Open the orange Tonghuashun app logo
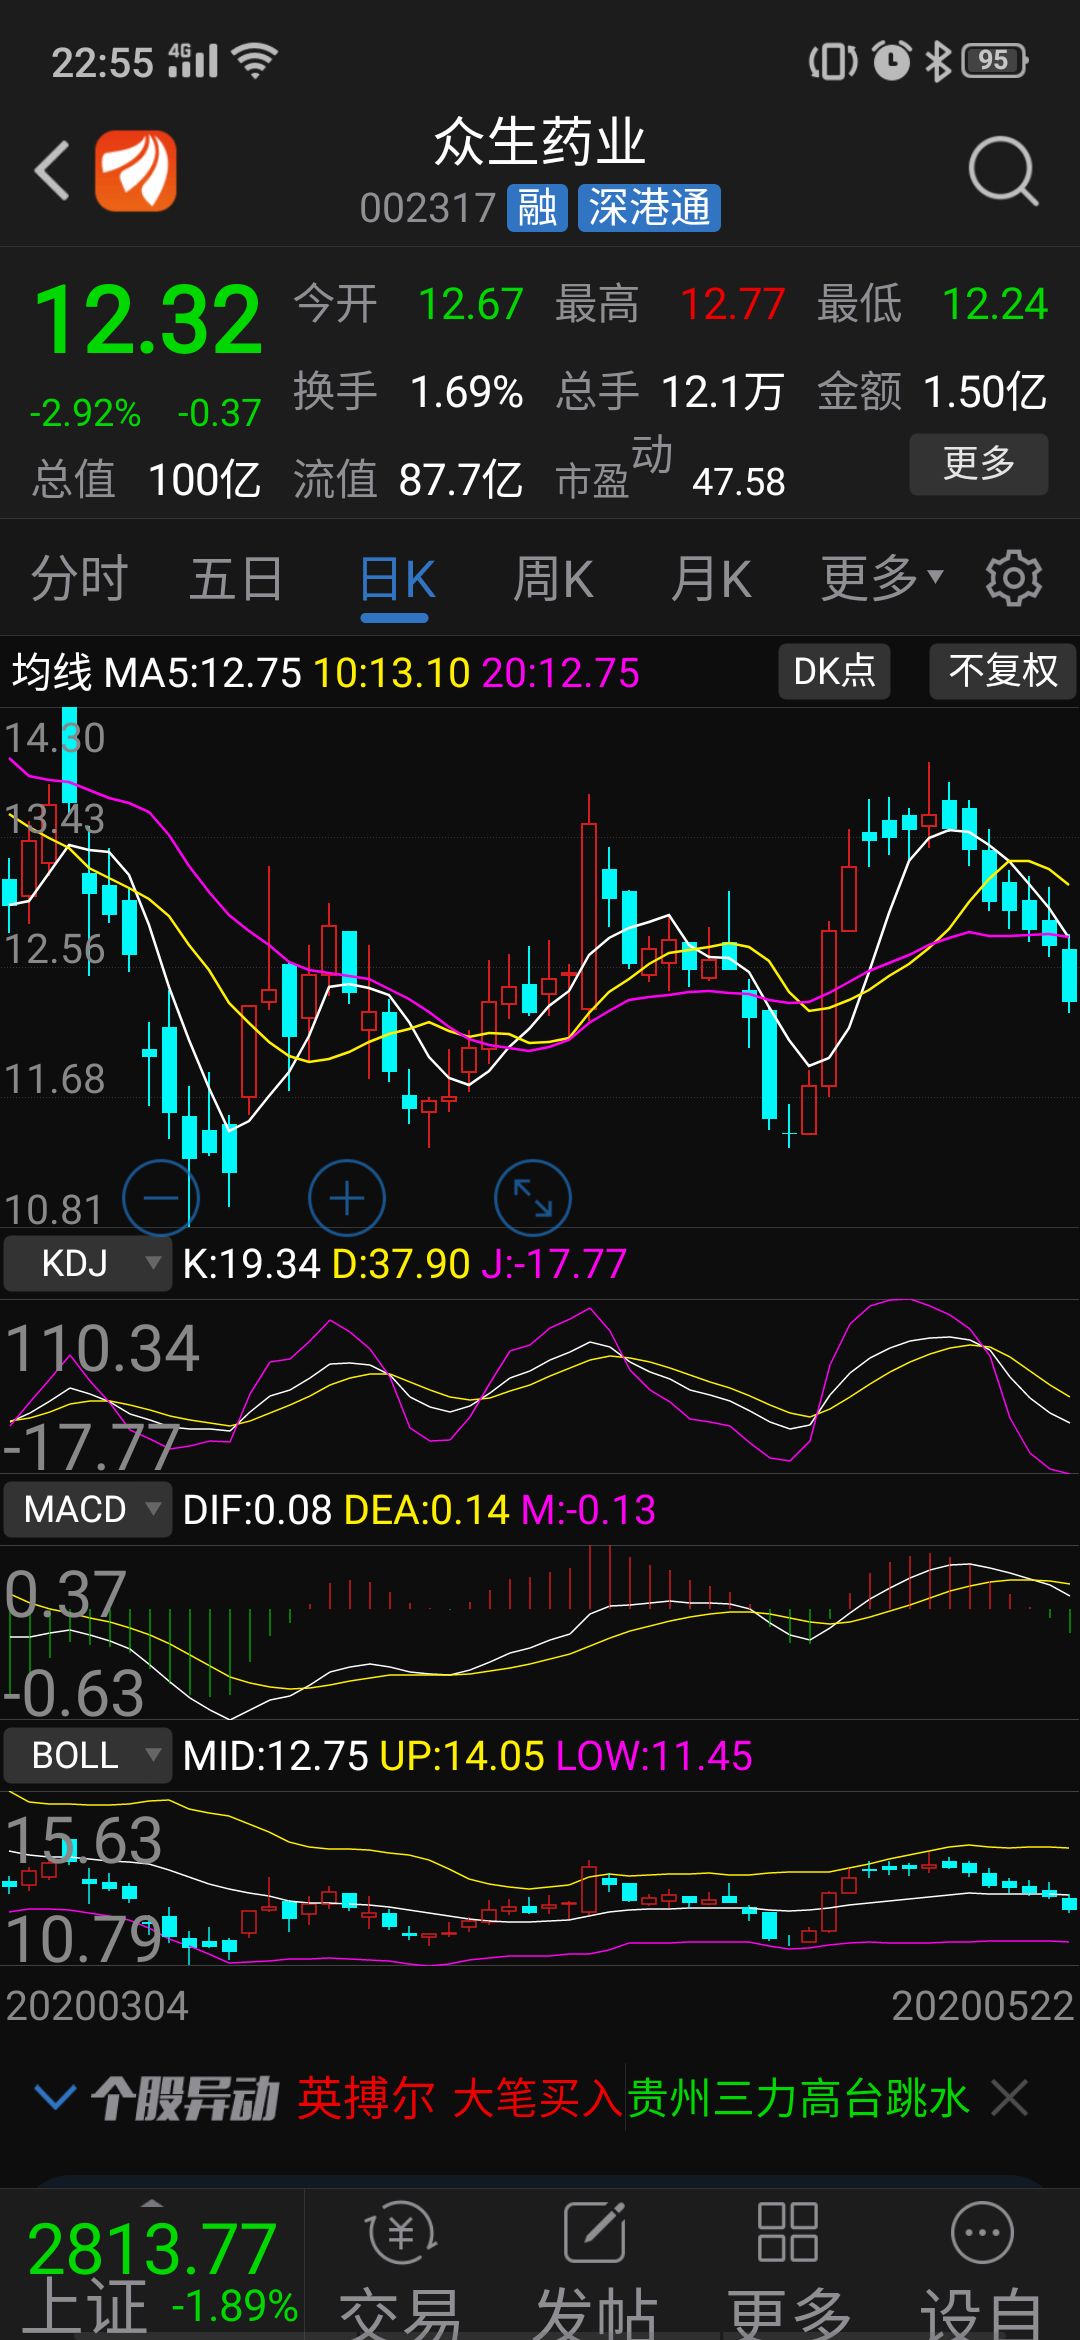The width and height of the screenshot is (1080, 2340). 136,171
